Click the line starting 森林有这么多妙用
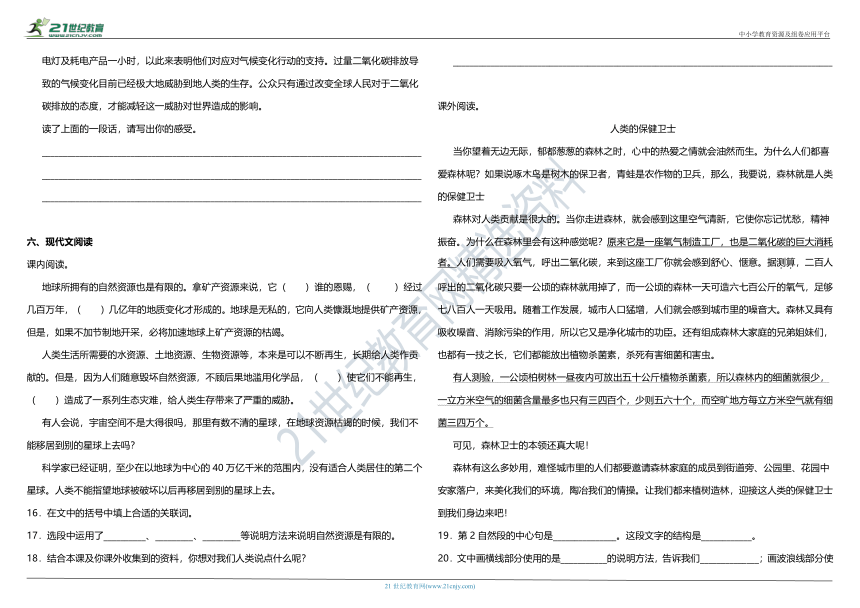860x608 pixels. point(642,468)
